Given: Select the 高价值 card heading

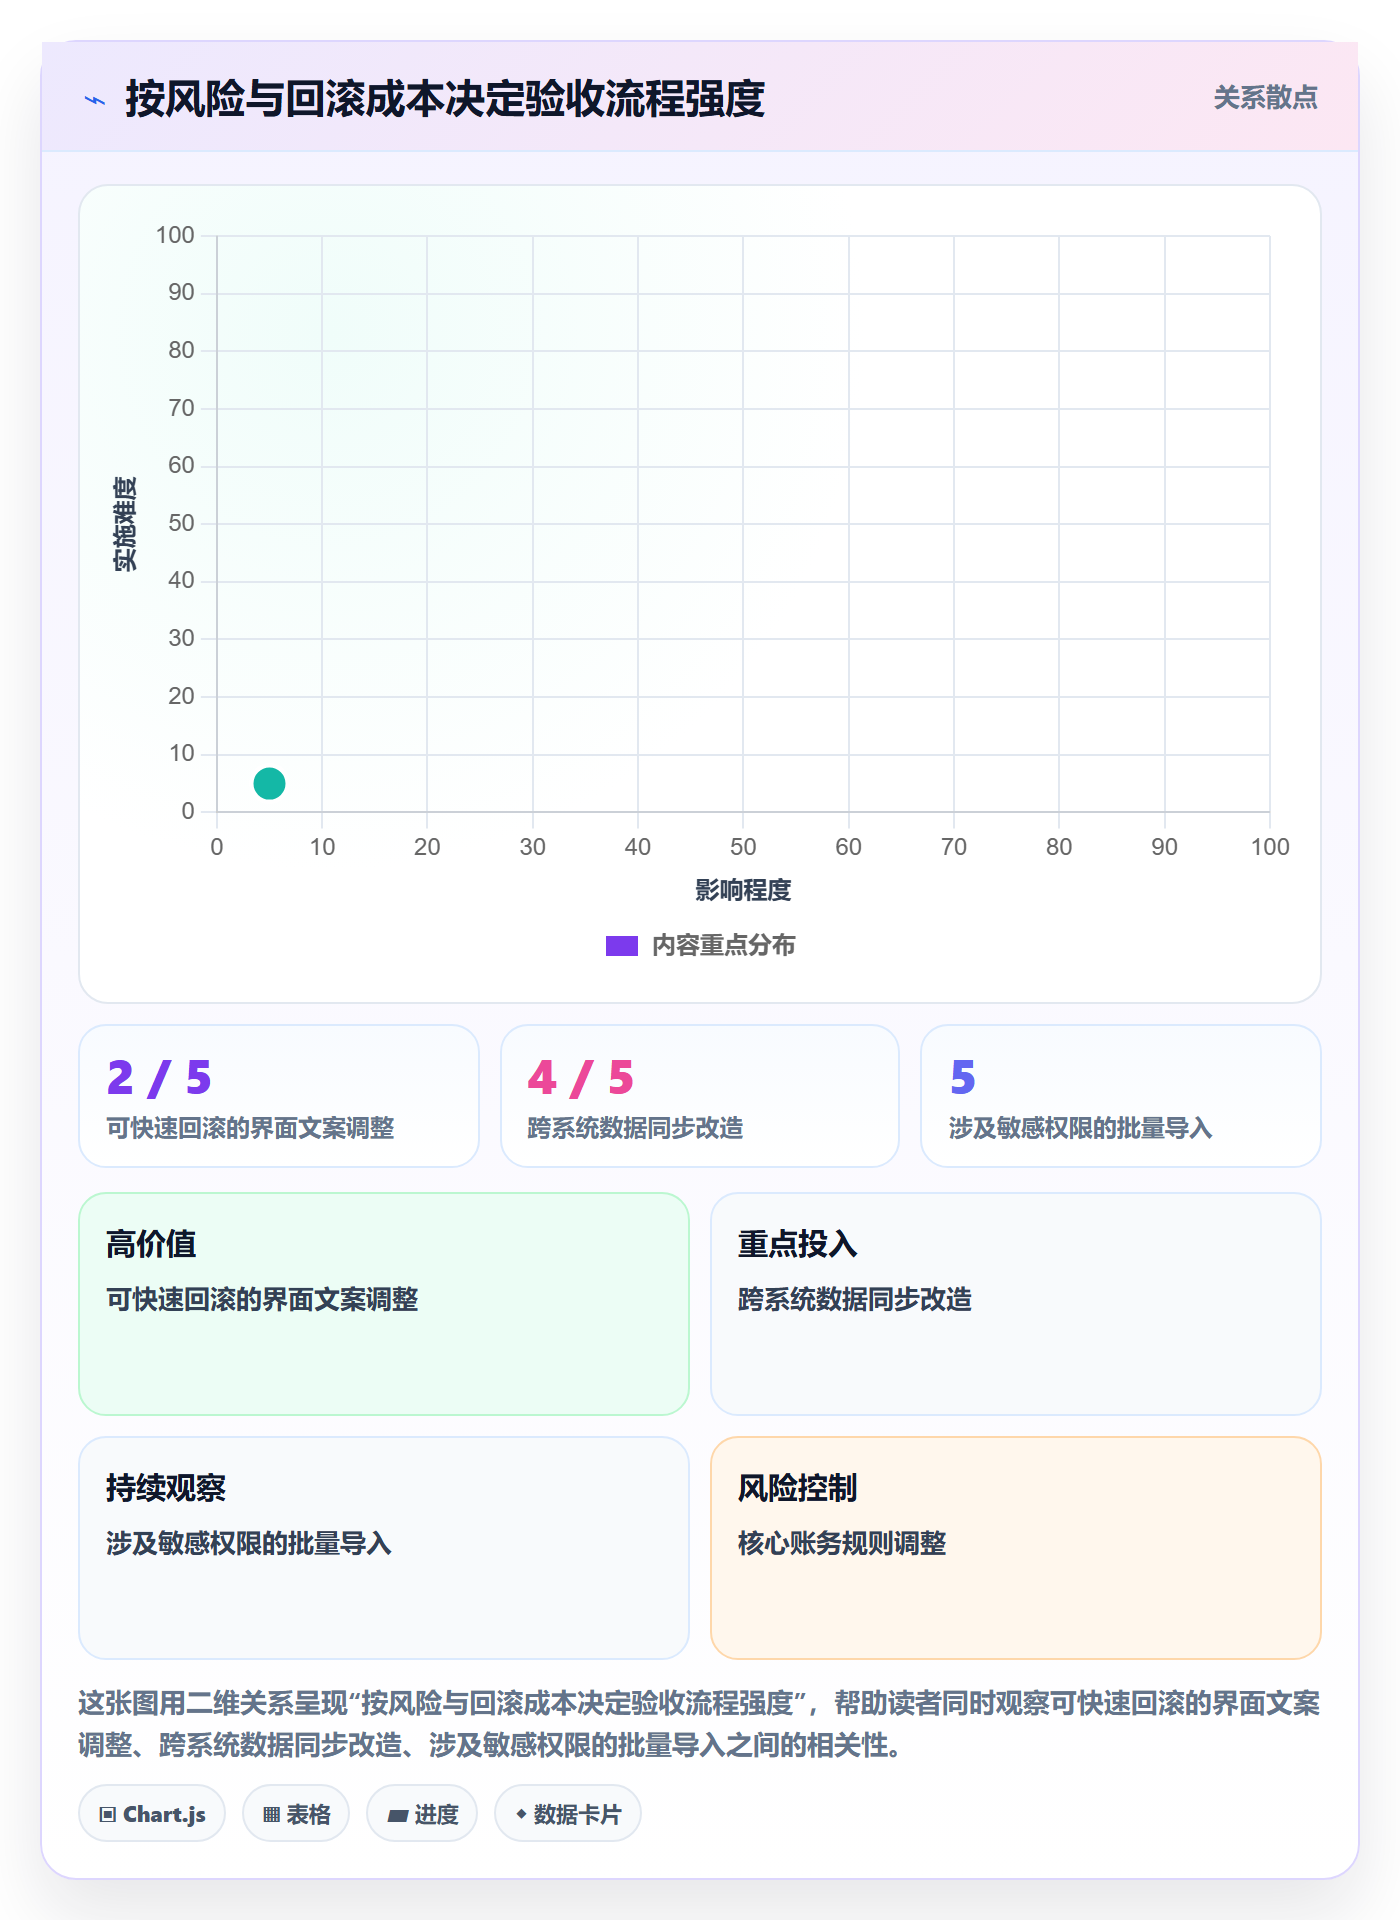Looking at the screenshot, I should pos(151,1244).
